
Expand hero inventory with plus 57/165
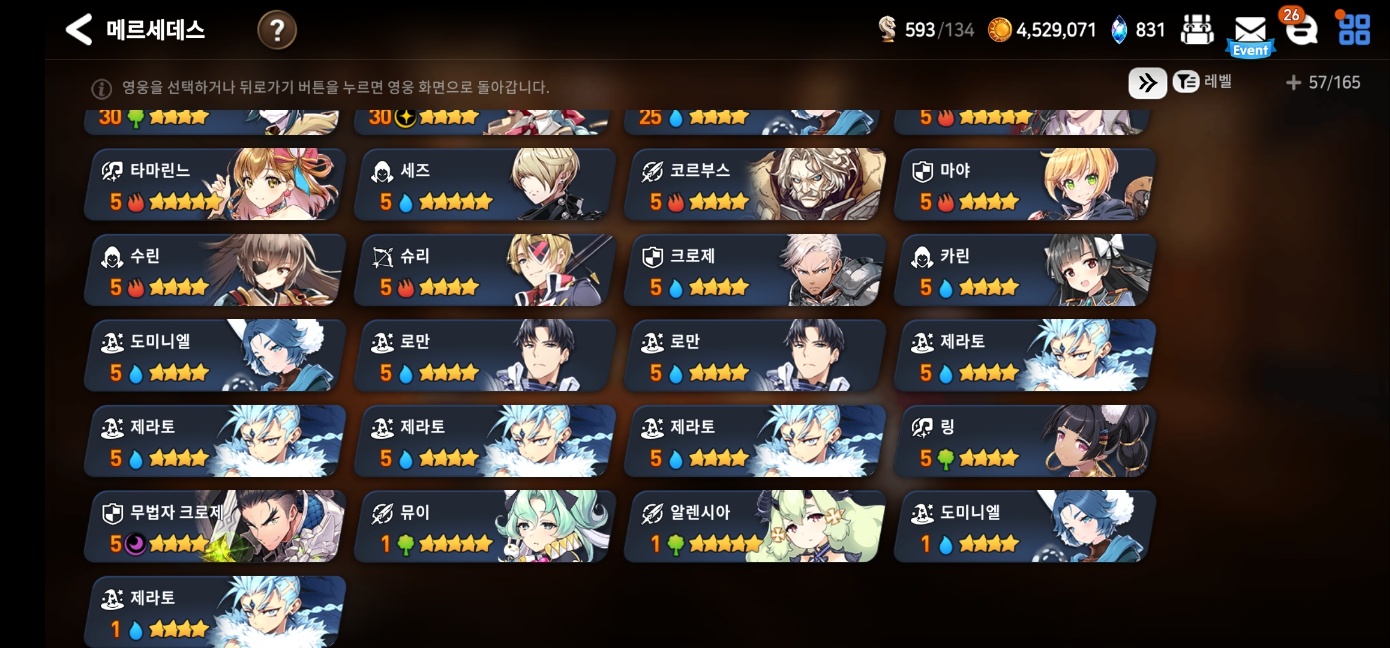pyautogui.click(x=1323, y=83)
